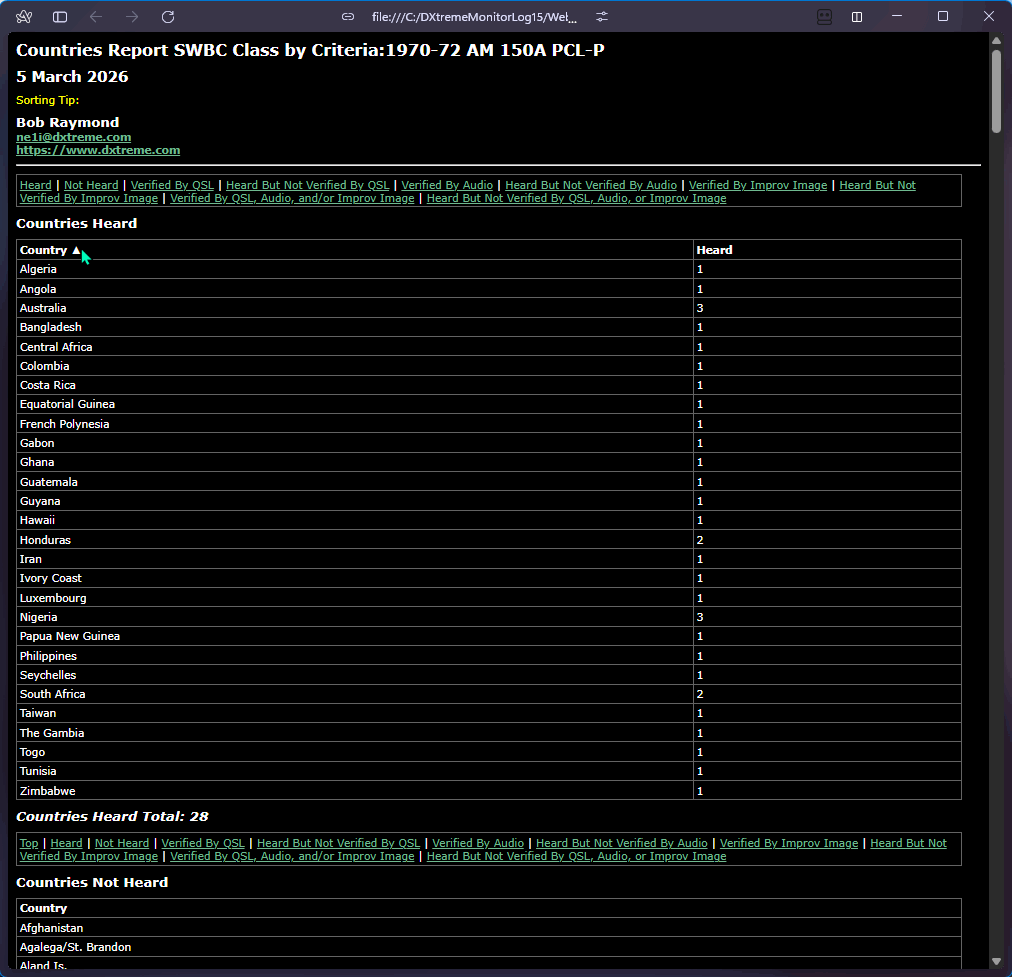Click the scrollbar down arrow

[996, 962]
